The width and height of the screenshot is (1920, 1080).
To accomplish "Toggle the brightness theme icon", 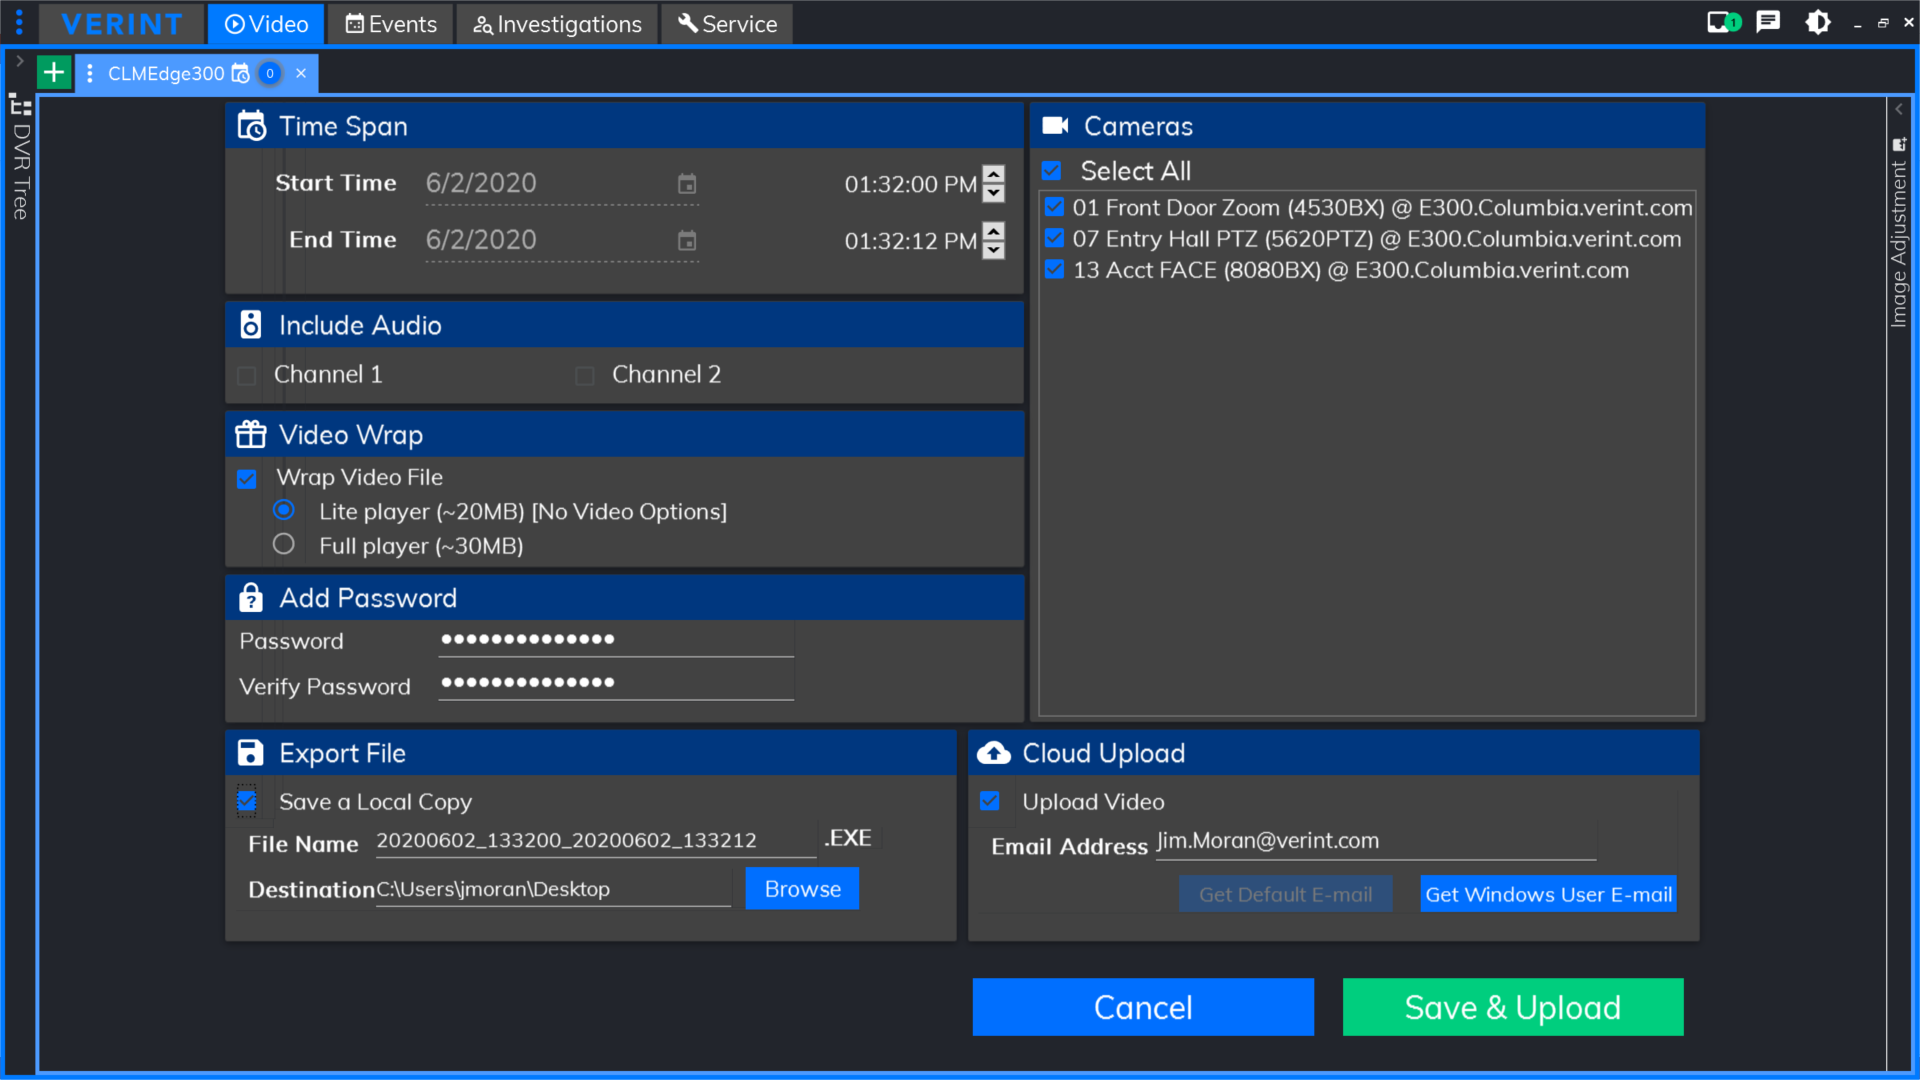I will [1817, 22].
